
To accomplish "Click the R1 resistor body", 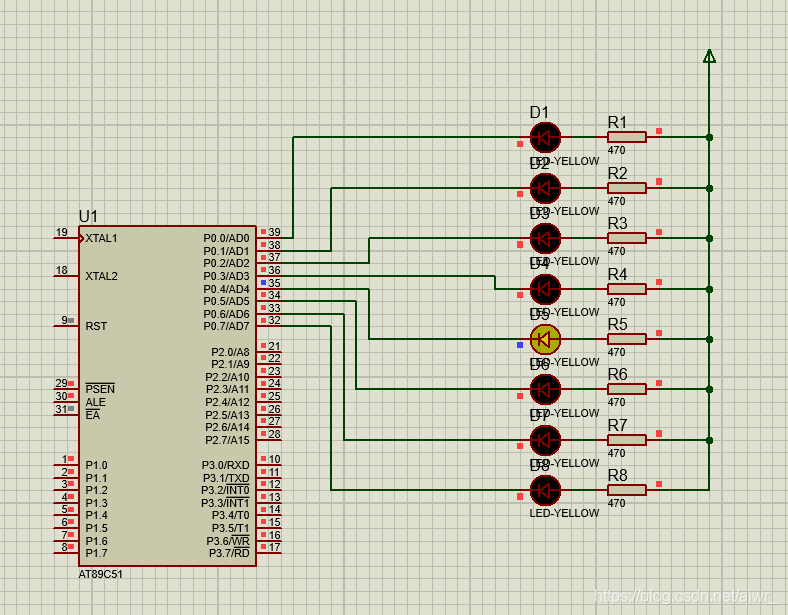I will pos(627,137).
